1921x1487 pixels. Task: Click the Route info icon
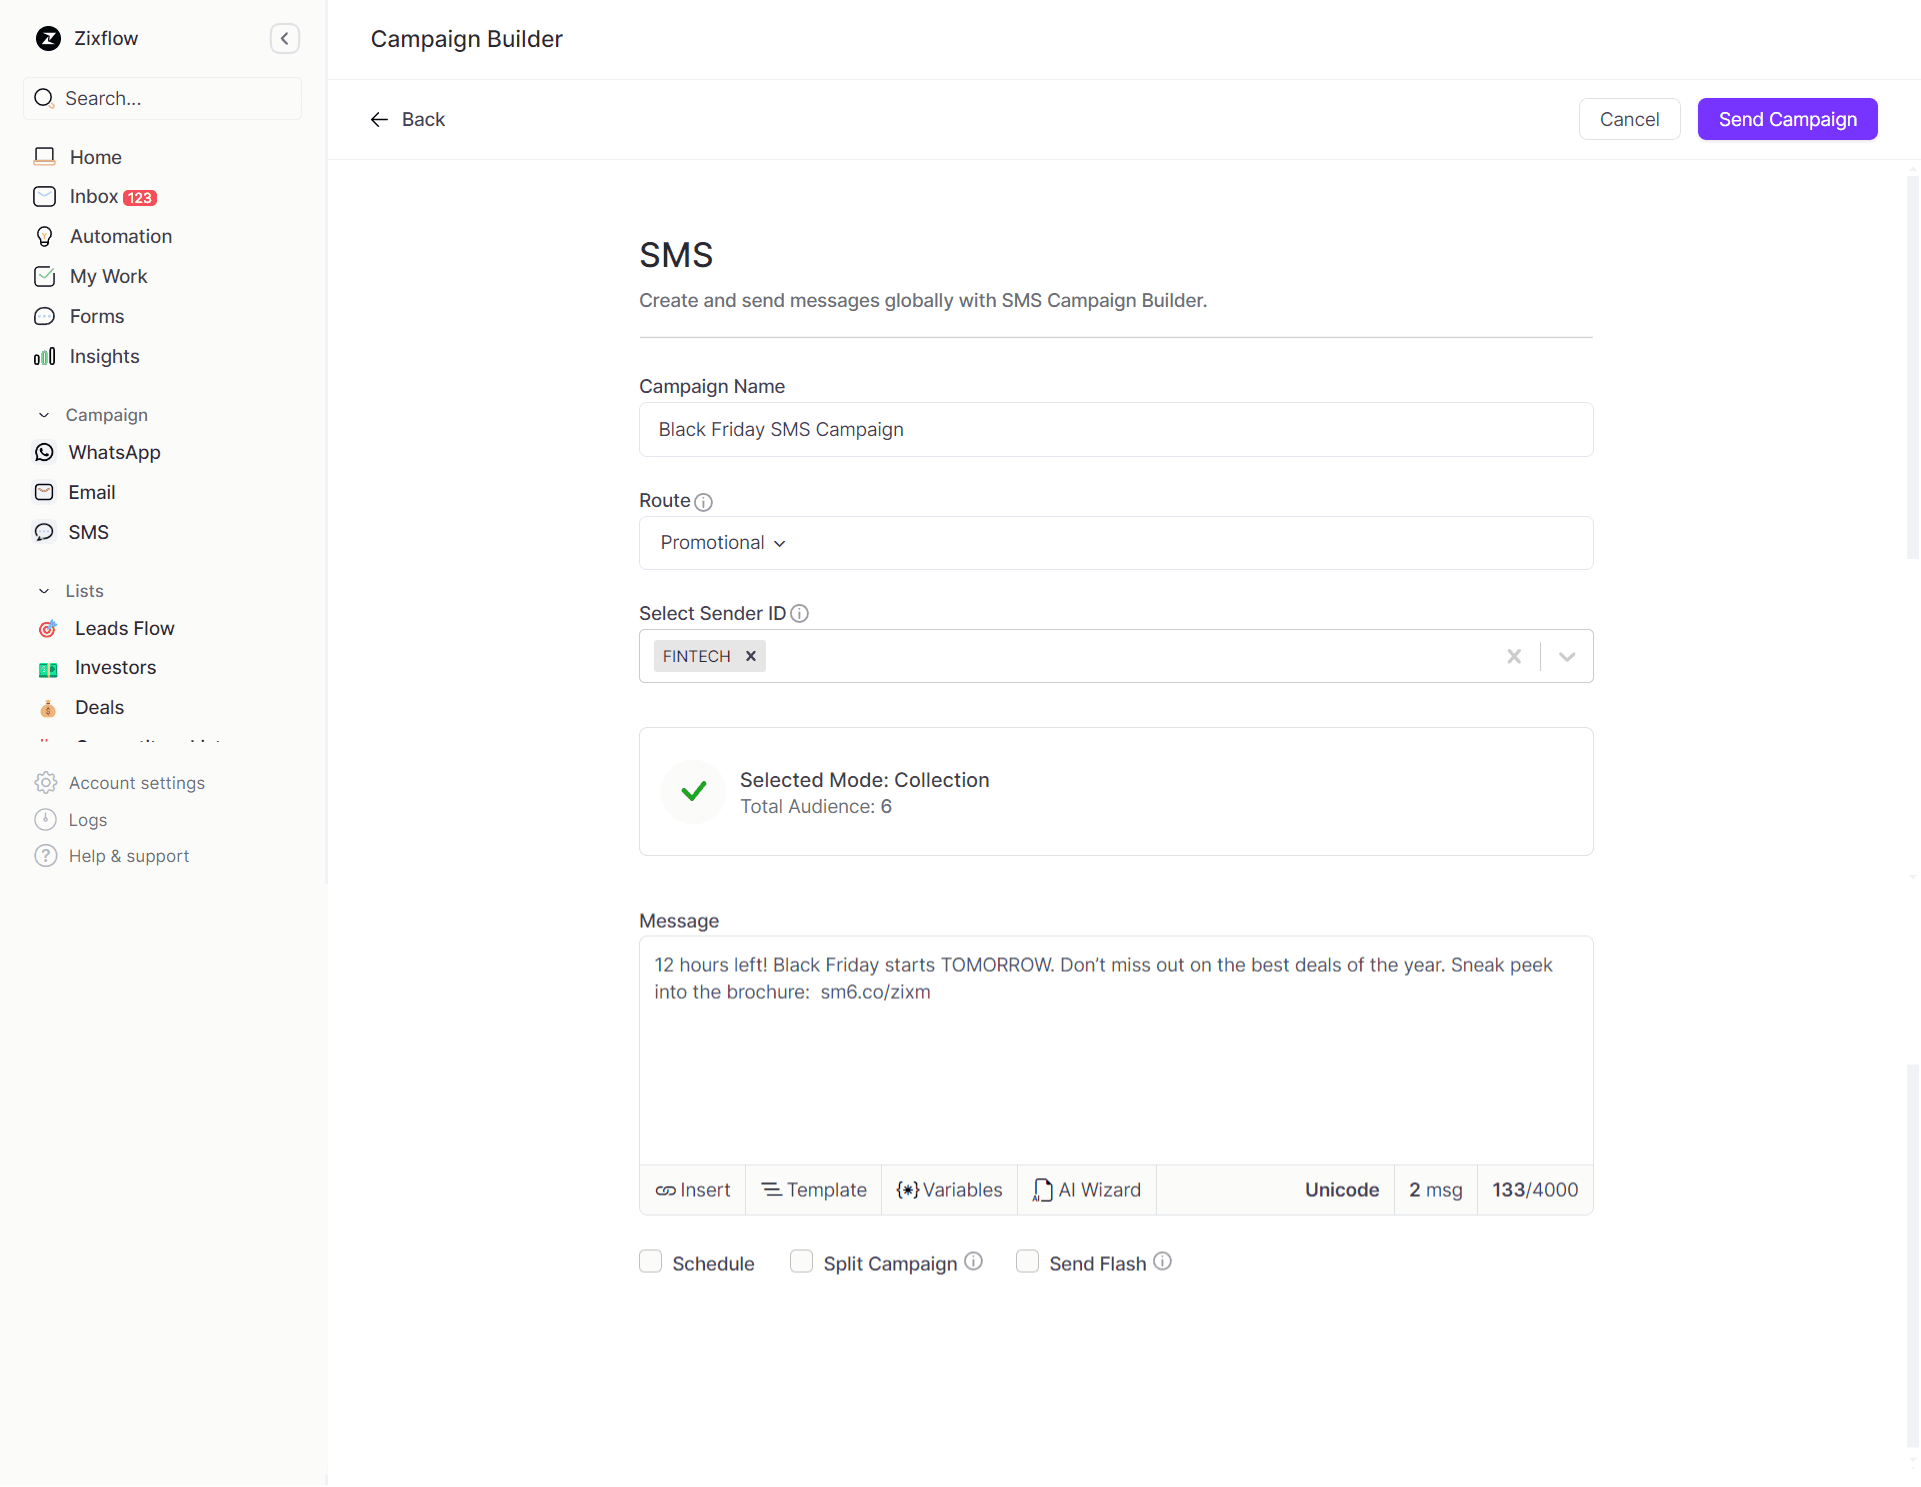click(704, 502)
